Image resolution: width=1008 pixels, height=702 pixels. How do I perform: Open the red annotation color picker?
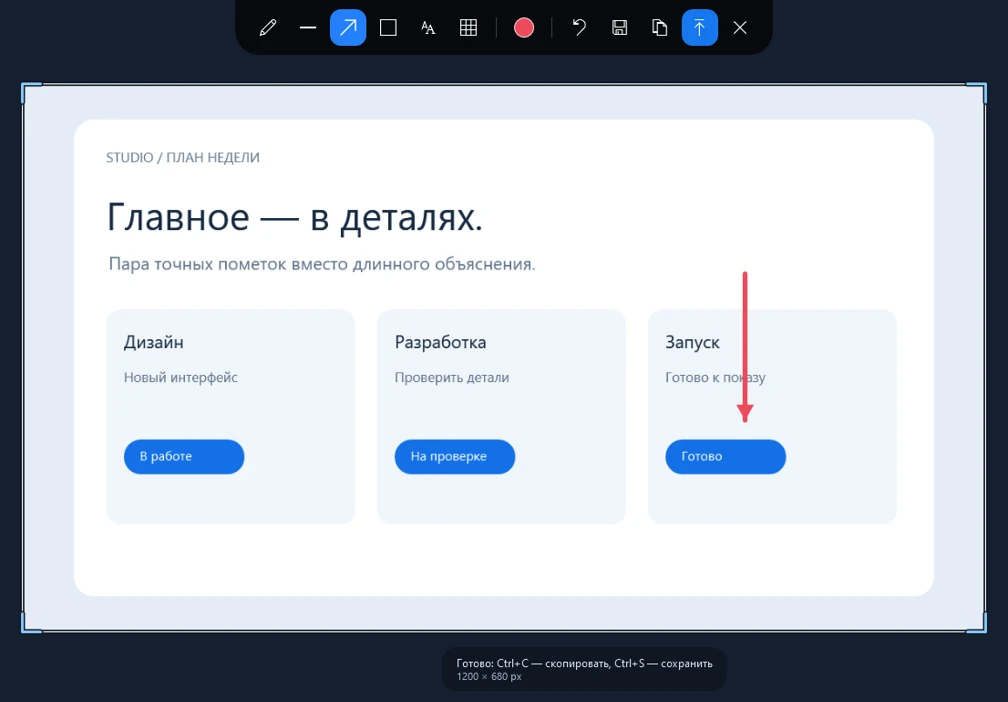pos(524,28)
